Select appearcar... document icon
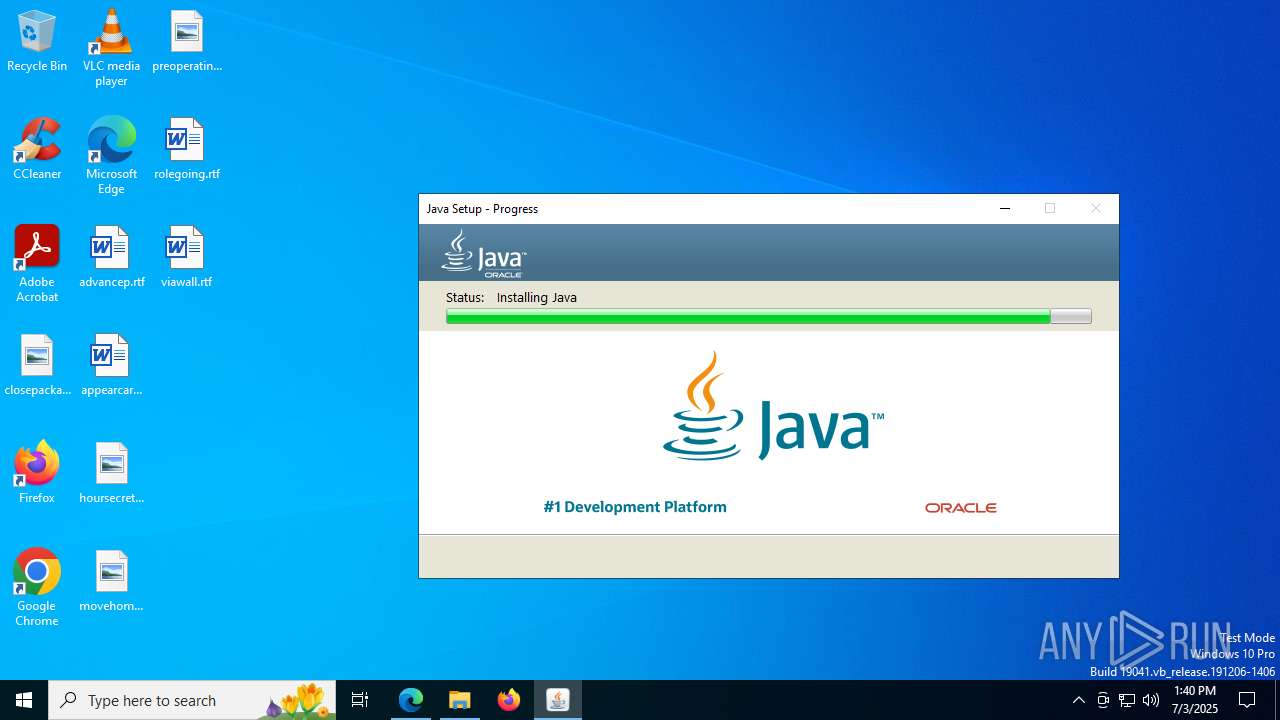Image resolution: width=1280 pixels, height=720 pixels. (111, 365)
